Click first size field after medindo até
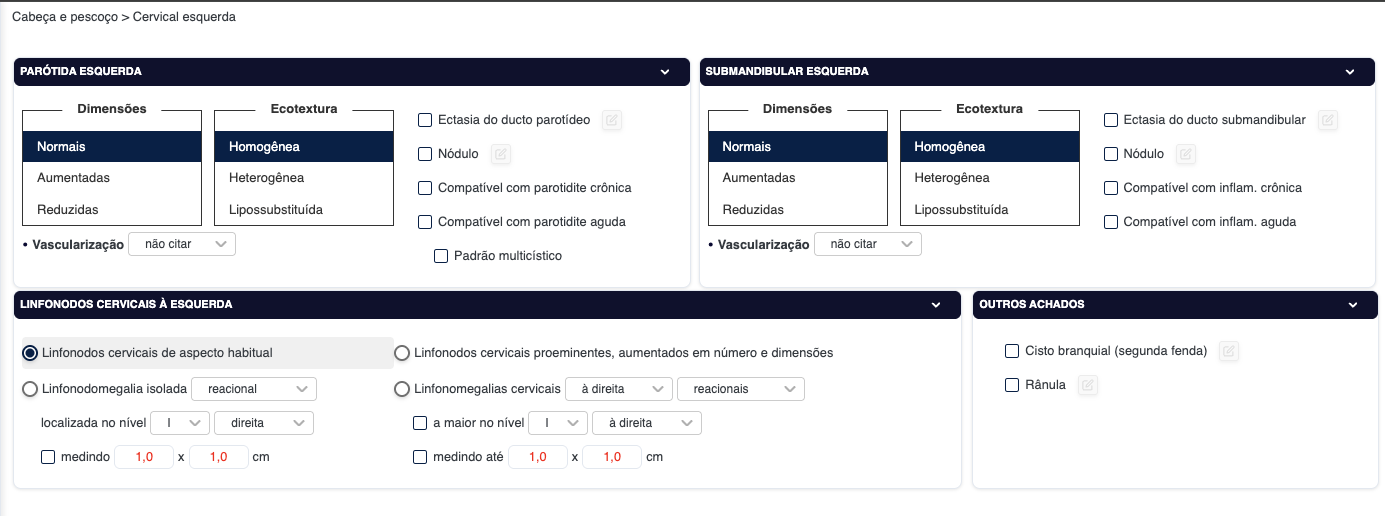1385x516 pixels. tap(538, 457)
